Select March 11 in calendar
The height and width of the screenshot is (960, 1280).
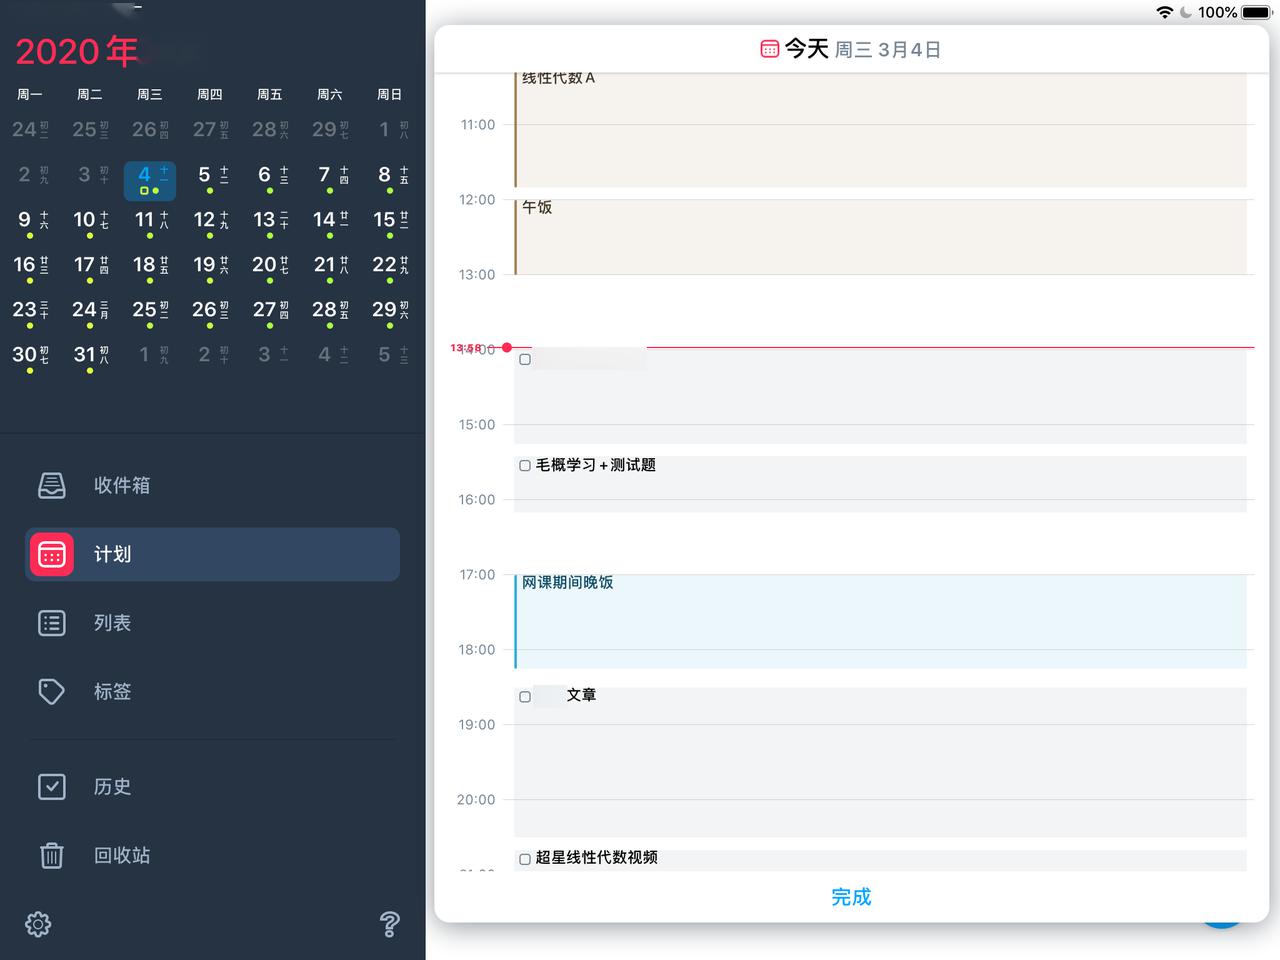click(150, 223)
